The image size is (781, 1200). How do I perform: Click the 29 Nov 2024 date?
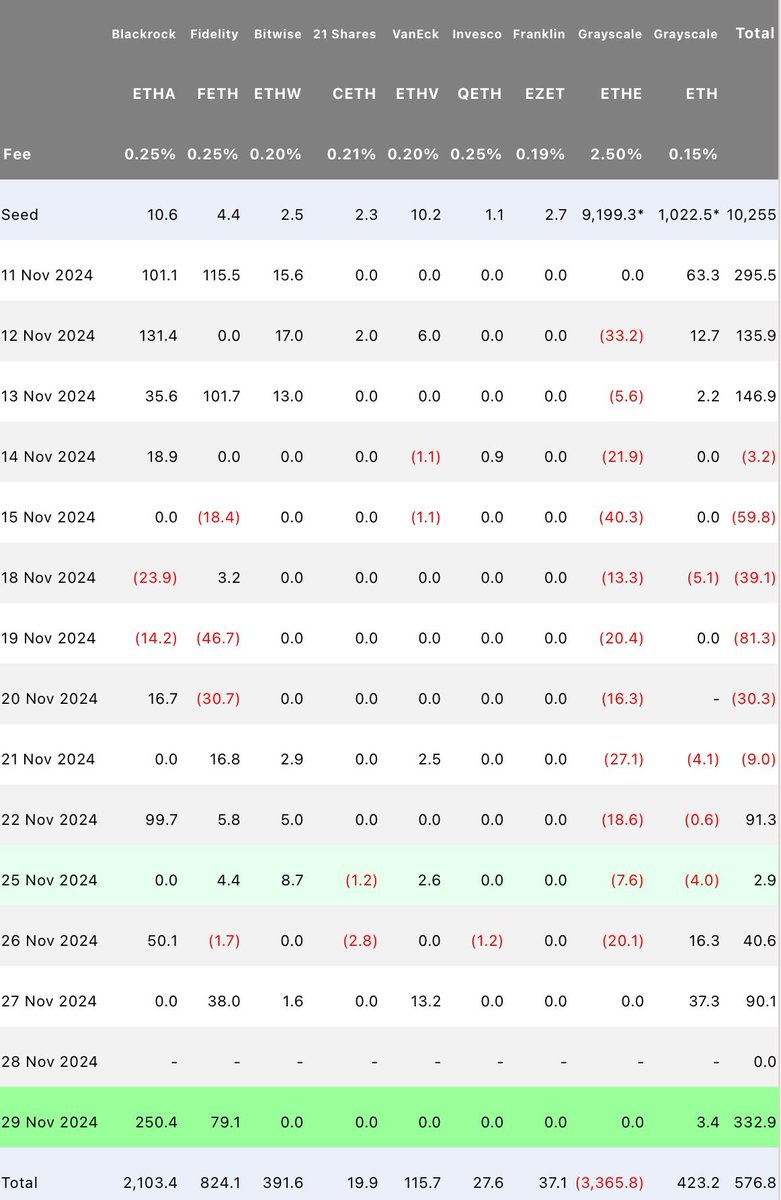[x=48, y=1122]
